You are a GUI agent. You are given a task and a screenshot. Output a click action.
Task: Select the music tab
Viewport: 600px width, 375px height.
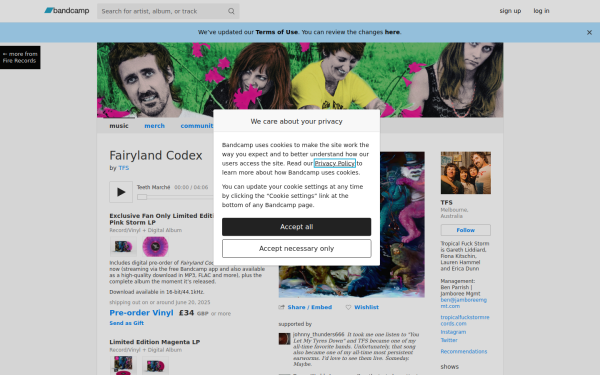pyautogui.click(x=119, y=126)
